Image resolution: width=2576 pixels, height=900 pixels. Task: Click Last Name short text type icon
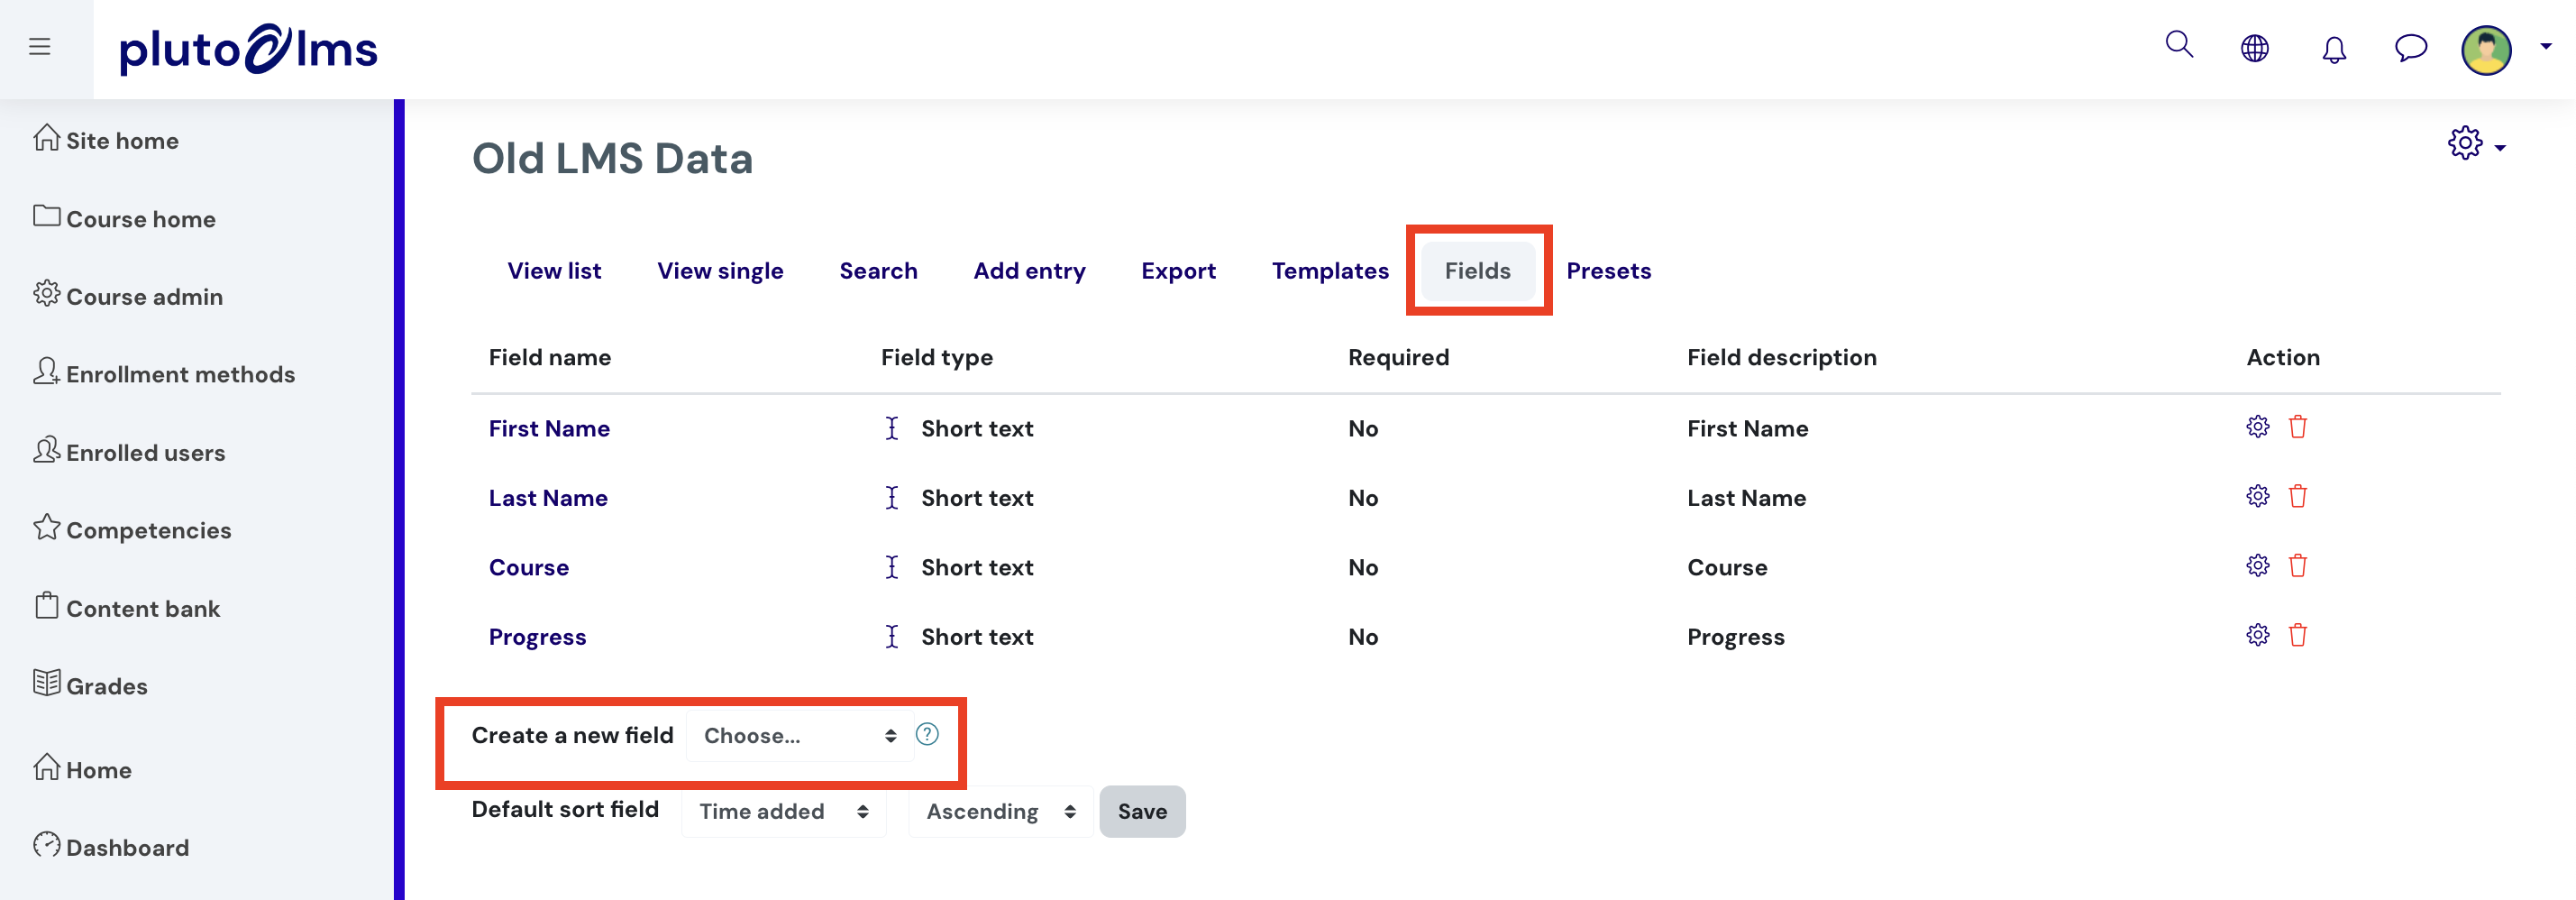892,498
